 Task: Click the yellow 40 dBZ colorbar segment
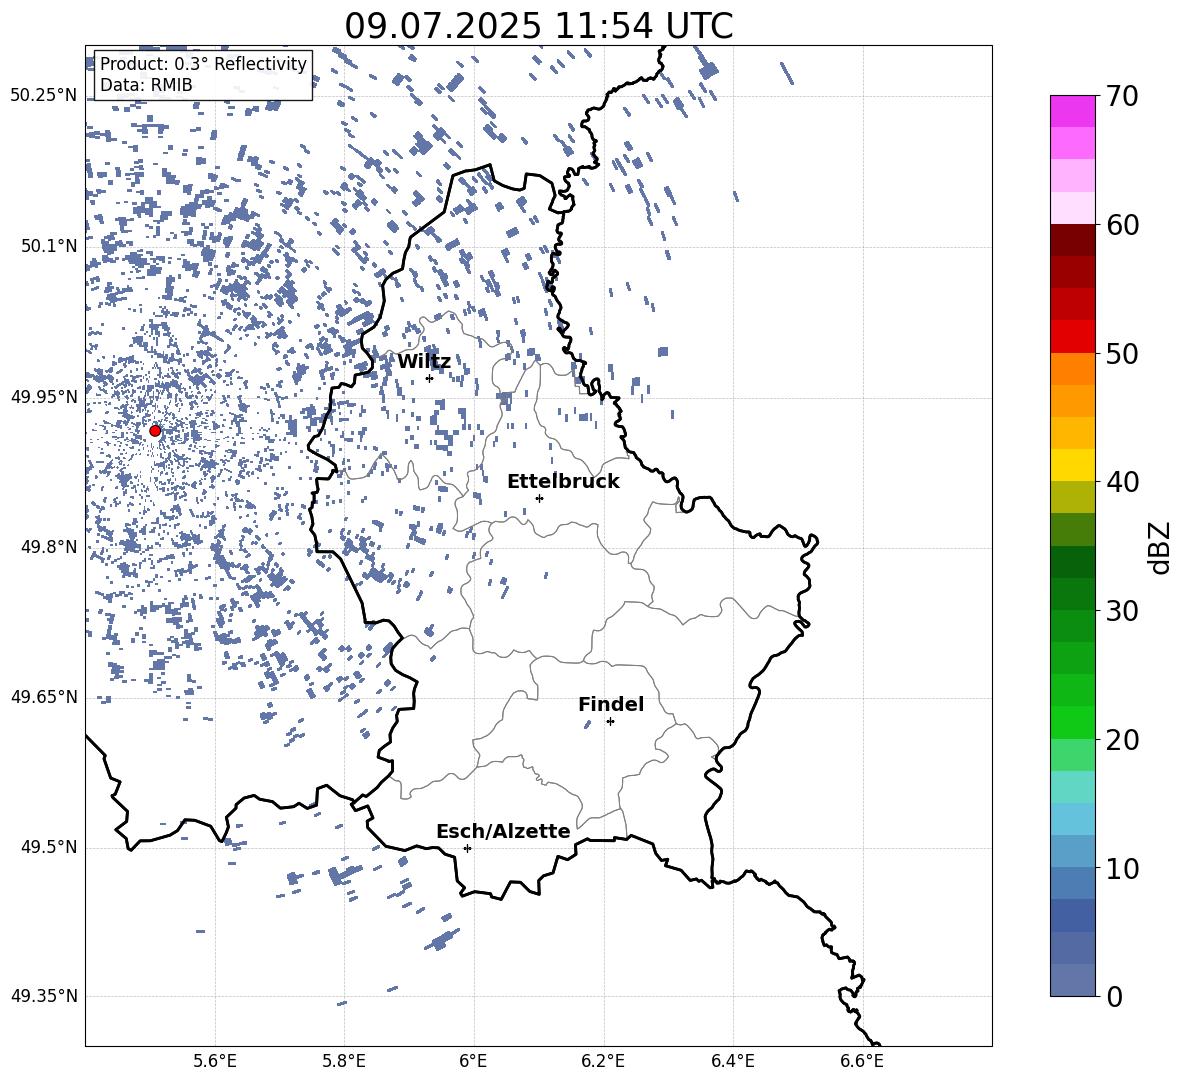[1072, 465]
